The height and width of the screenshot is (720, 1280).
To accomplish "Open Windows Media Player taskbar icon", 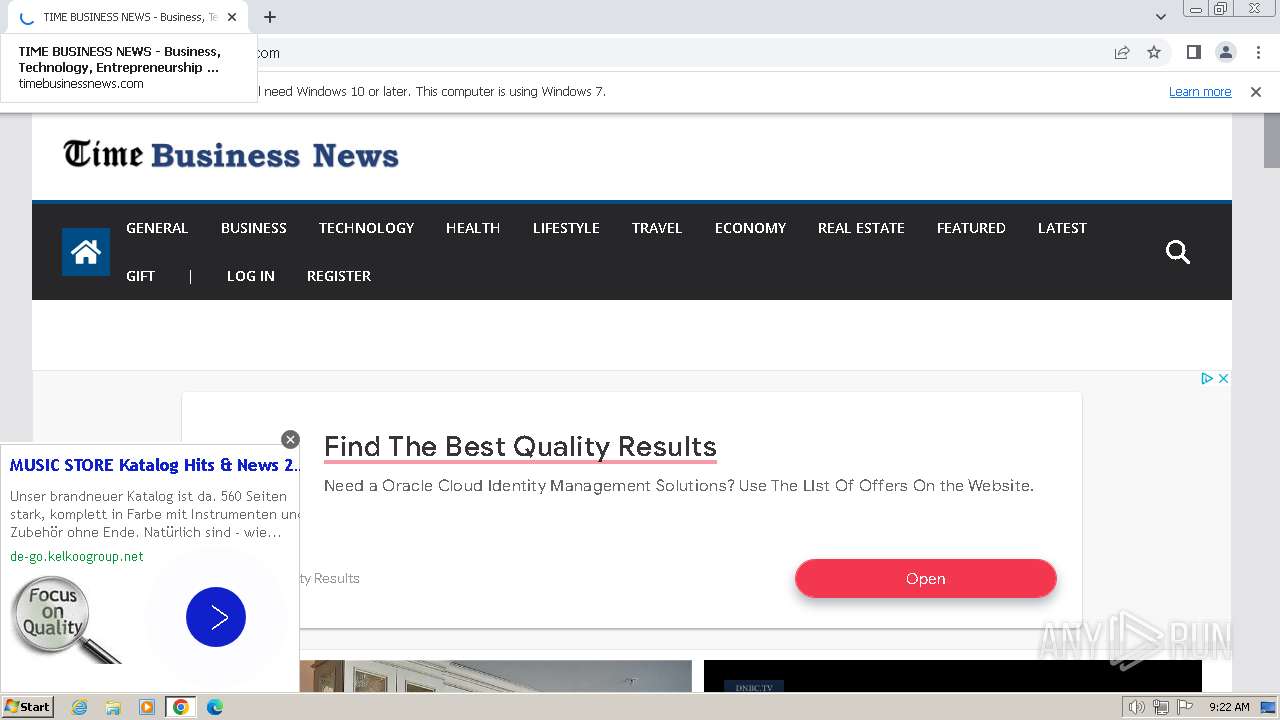I will (x=147, y=707).
